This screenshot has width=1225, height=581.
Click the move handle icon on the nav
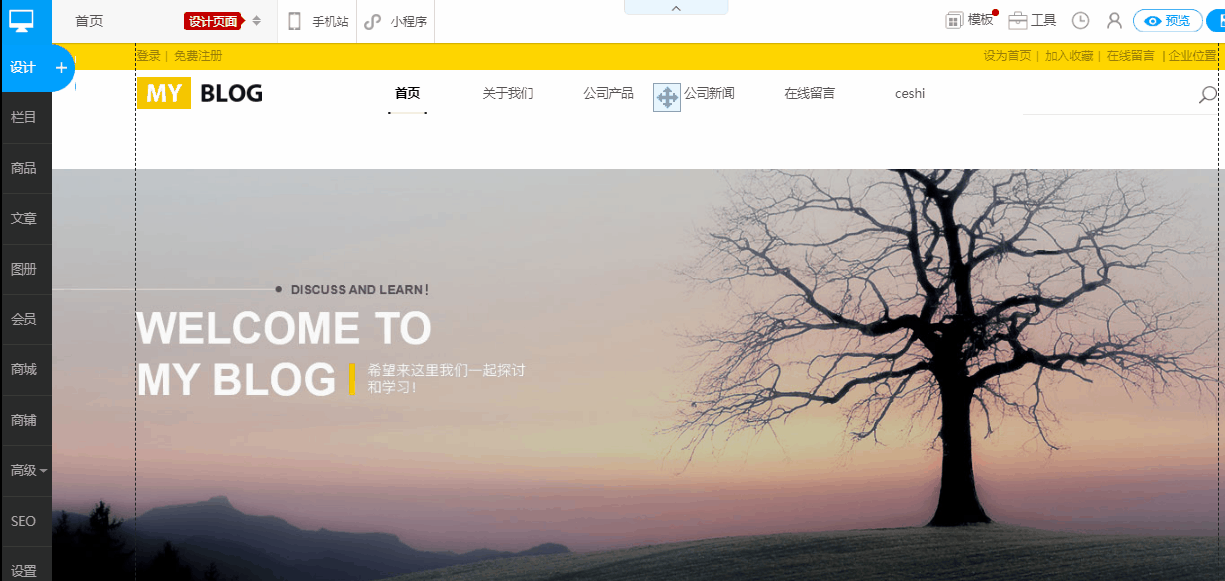pyautogui.click(x=667, y=97)
